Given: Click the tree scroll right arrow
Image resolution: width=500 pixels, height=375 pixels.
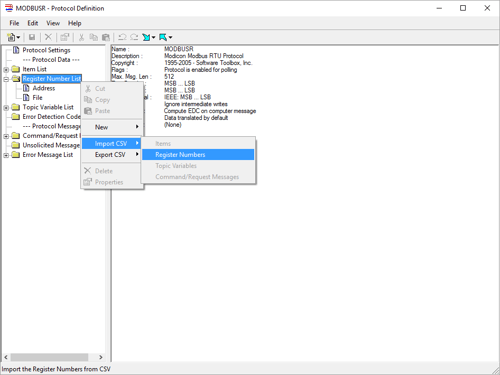Looking at the screenshot, I should 101,357.
